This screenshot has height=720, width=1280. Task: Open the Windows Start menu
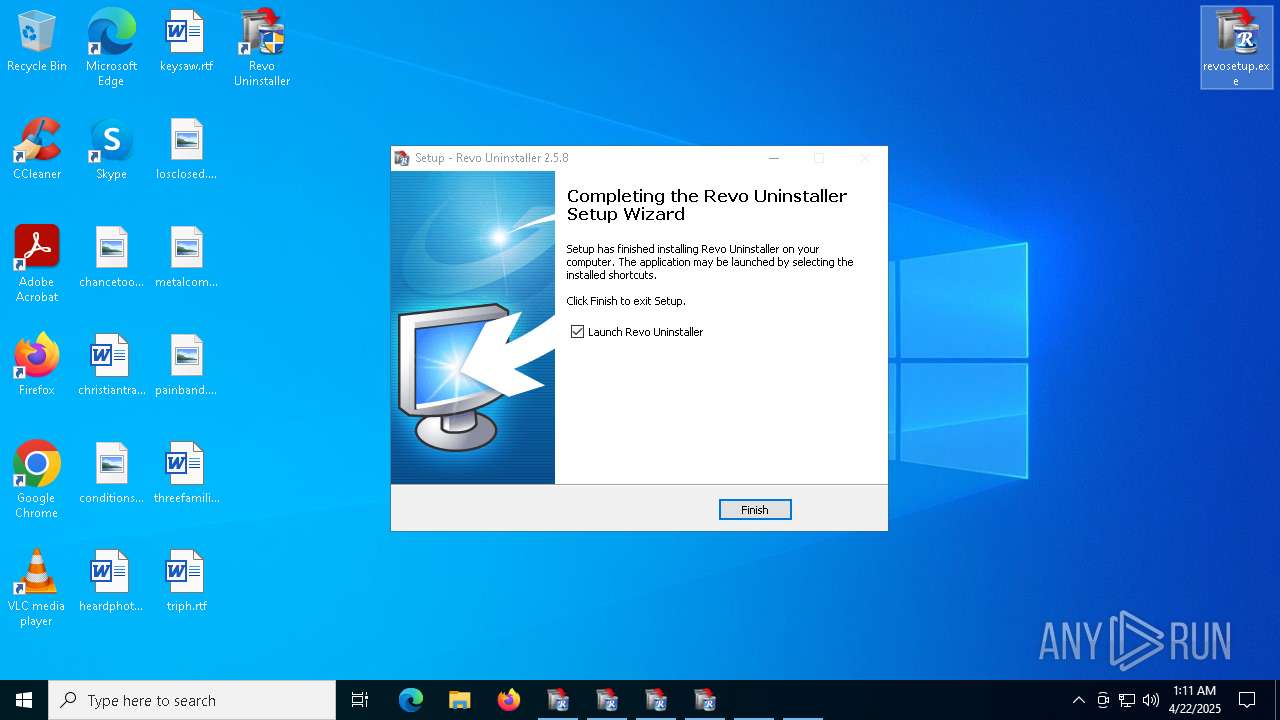click(24, 700)
